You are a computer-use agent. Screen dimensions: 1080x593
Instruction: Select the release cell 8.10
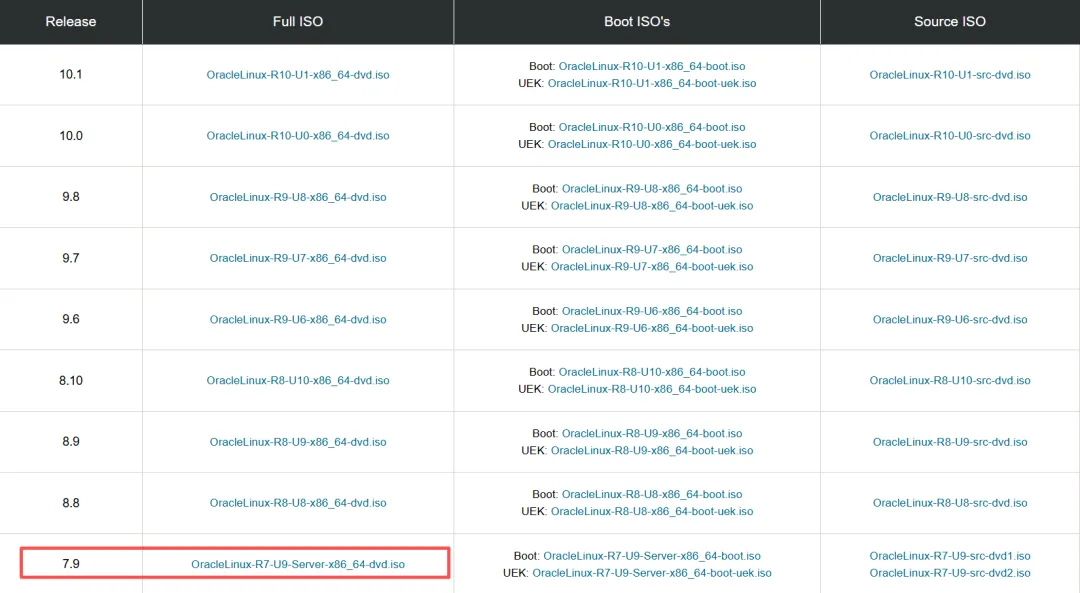pyautogui.click(x=71, y=380)
